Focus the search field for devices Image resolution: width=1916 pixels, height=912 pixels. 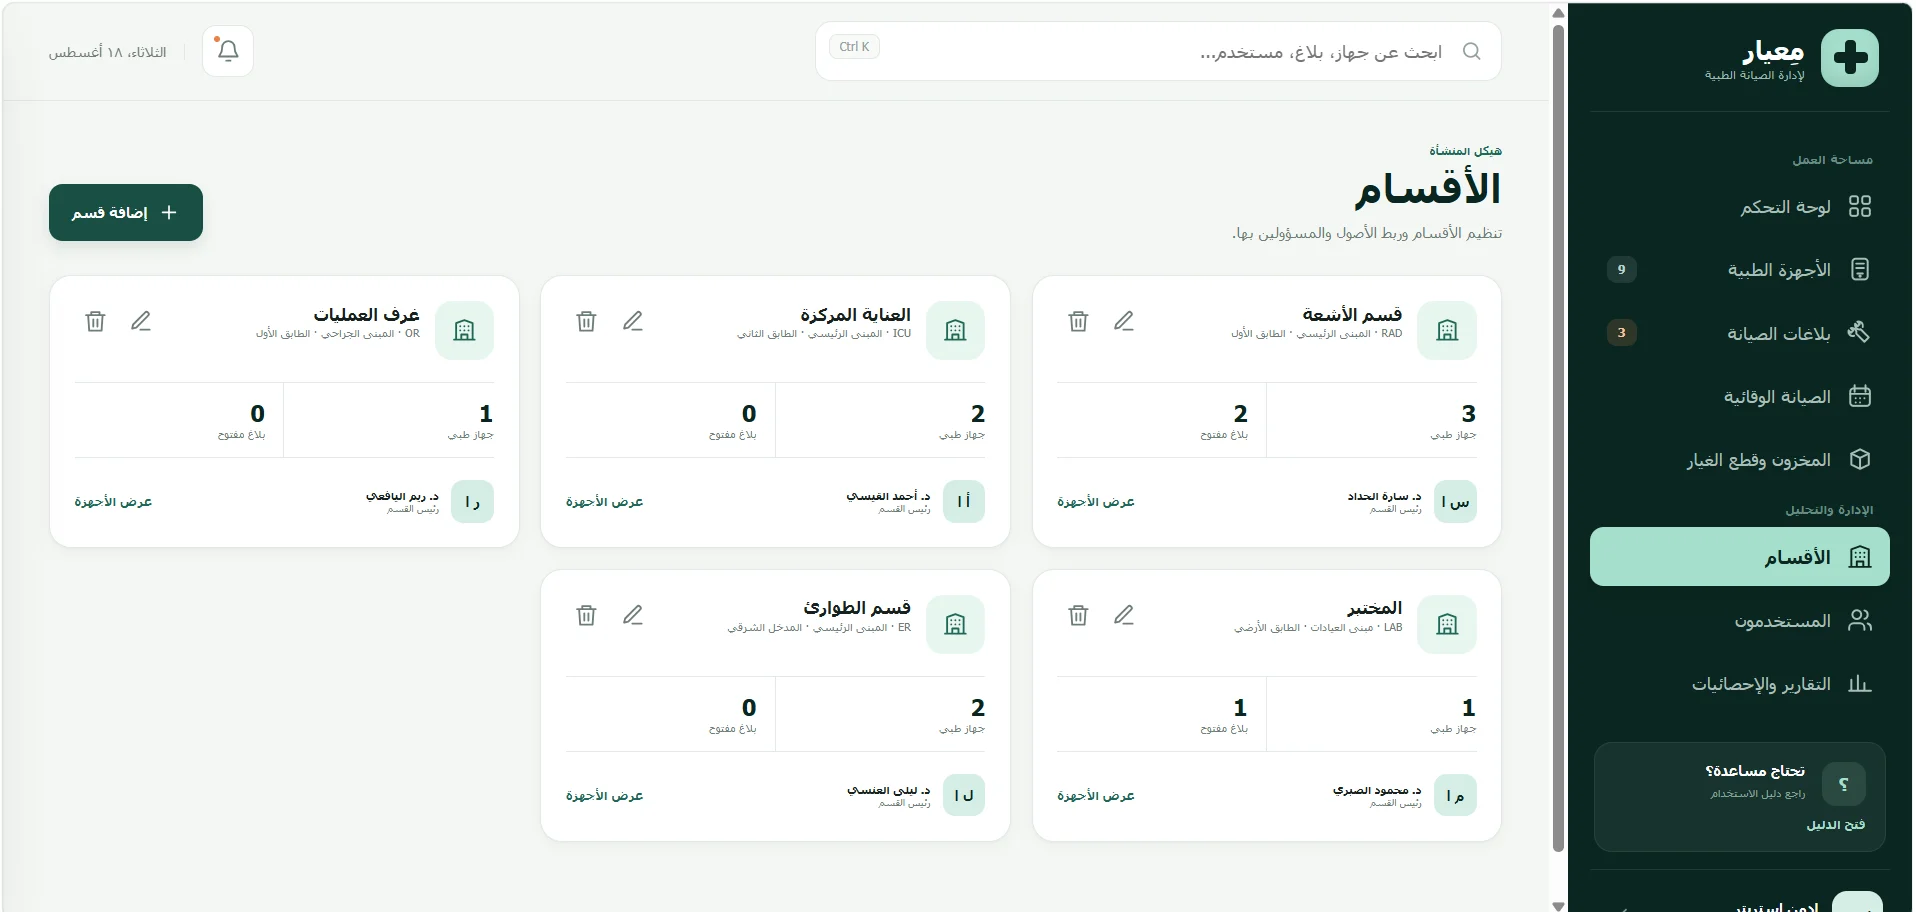pos(1158,51)
